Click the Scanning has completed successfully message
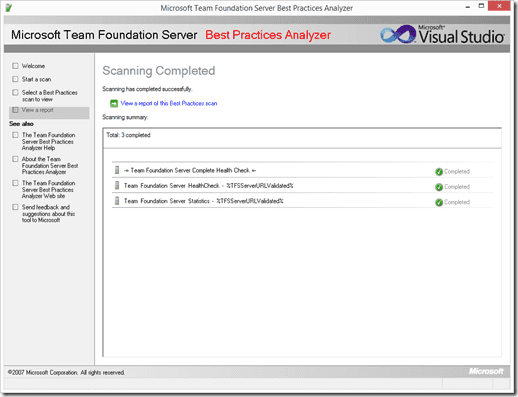518x397 pixels. (147, 89)
